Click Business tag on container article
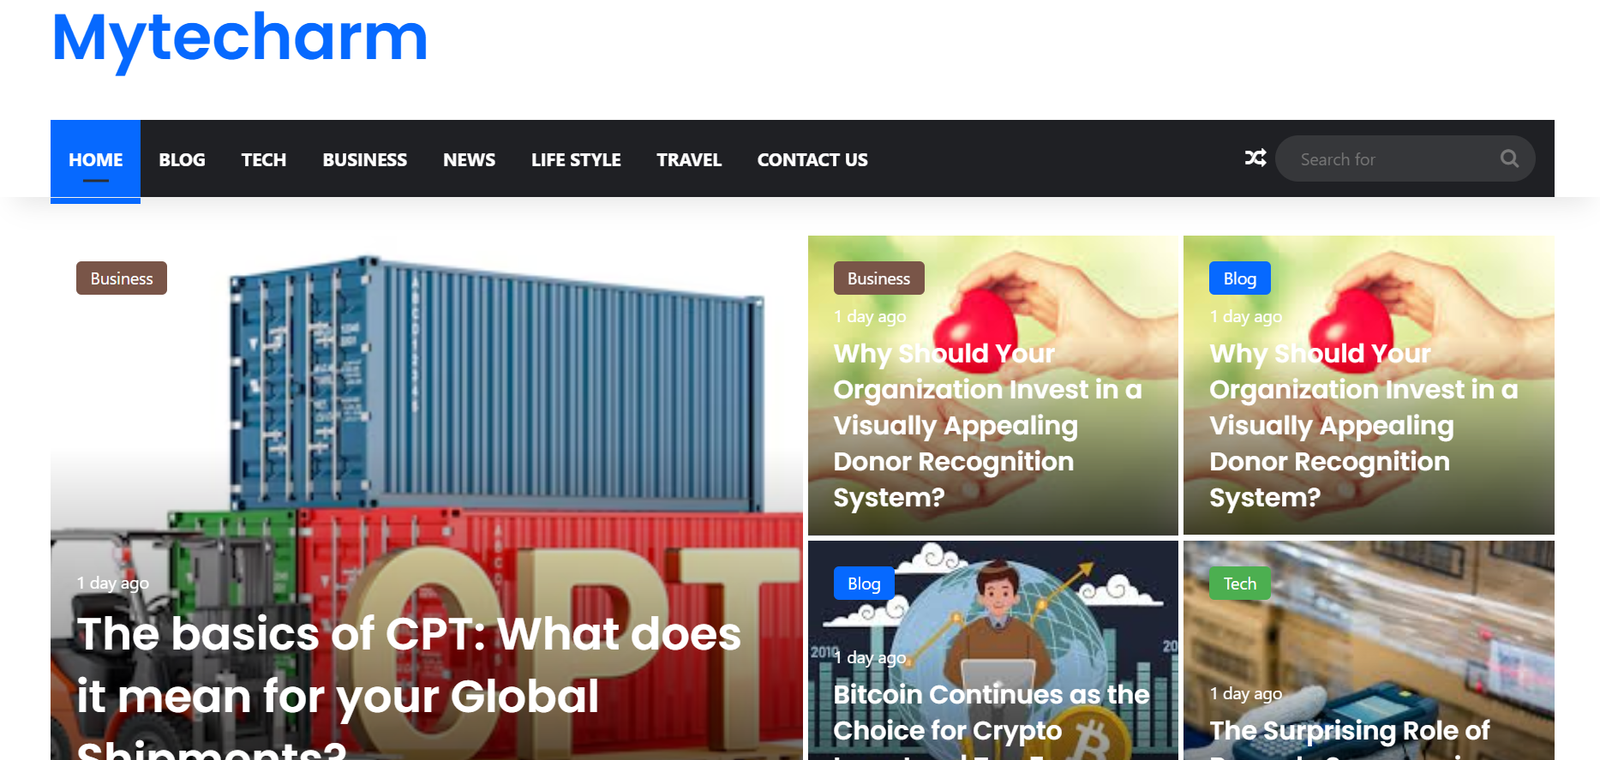1600x760 pixels. [x=122, y=278]
